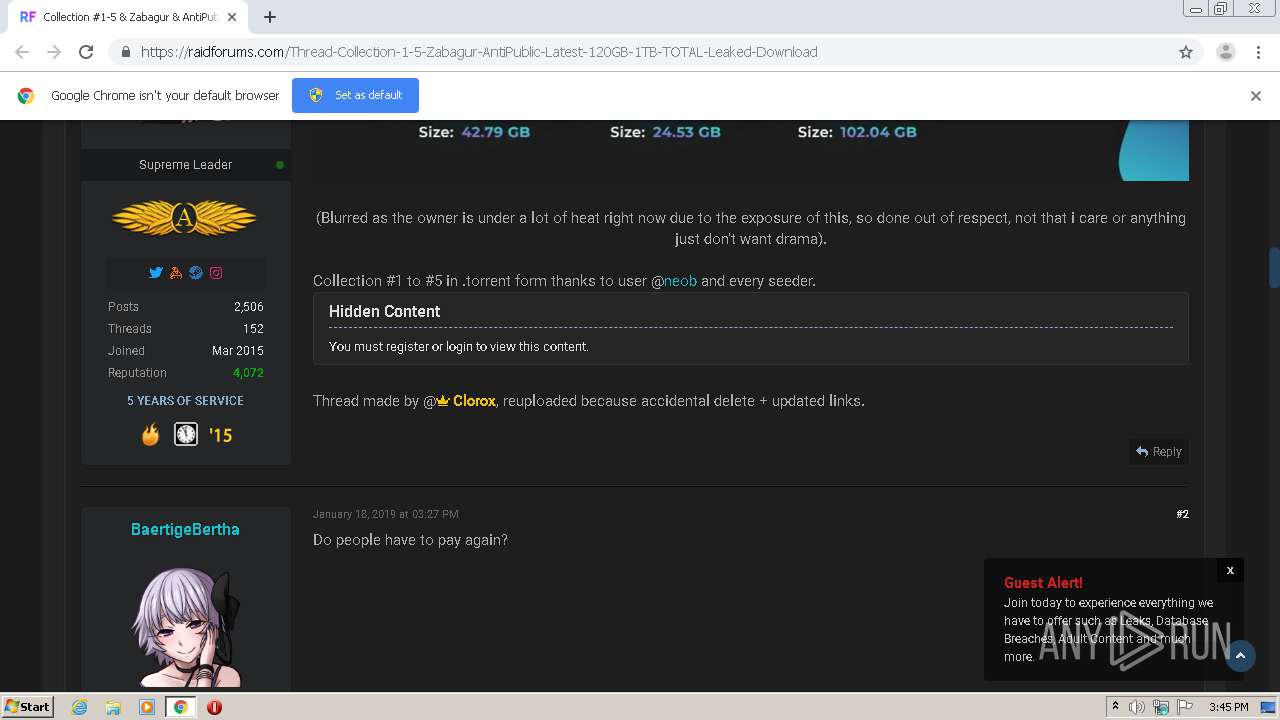Click the 5 YEARS OF SERVICE label
Screen dimensions: 1280x720
click(x=185, y=401)
